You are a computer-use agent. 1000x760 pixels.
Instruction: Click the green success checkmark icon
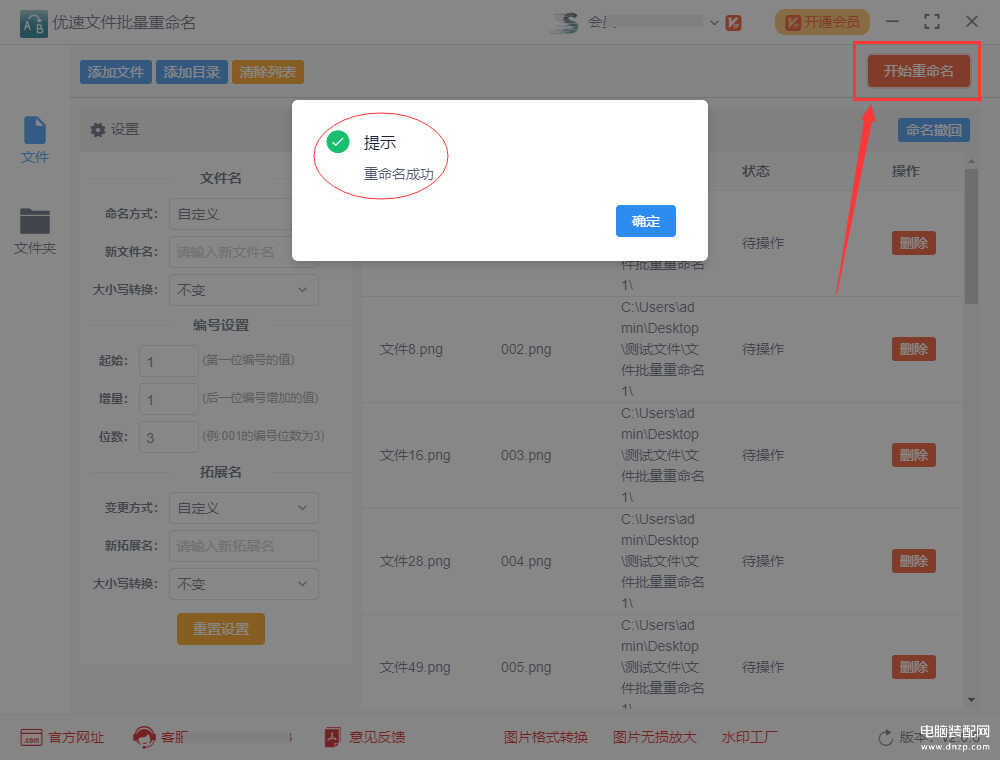338,142
